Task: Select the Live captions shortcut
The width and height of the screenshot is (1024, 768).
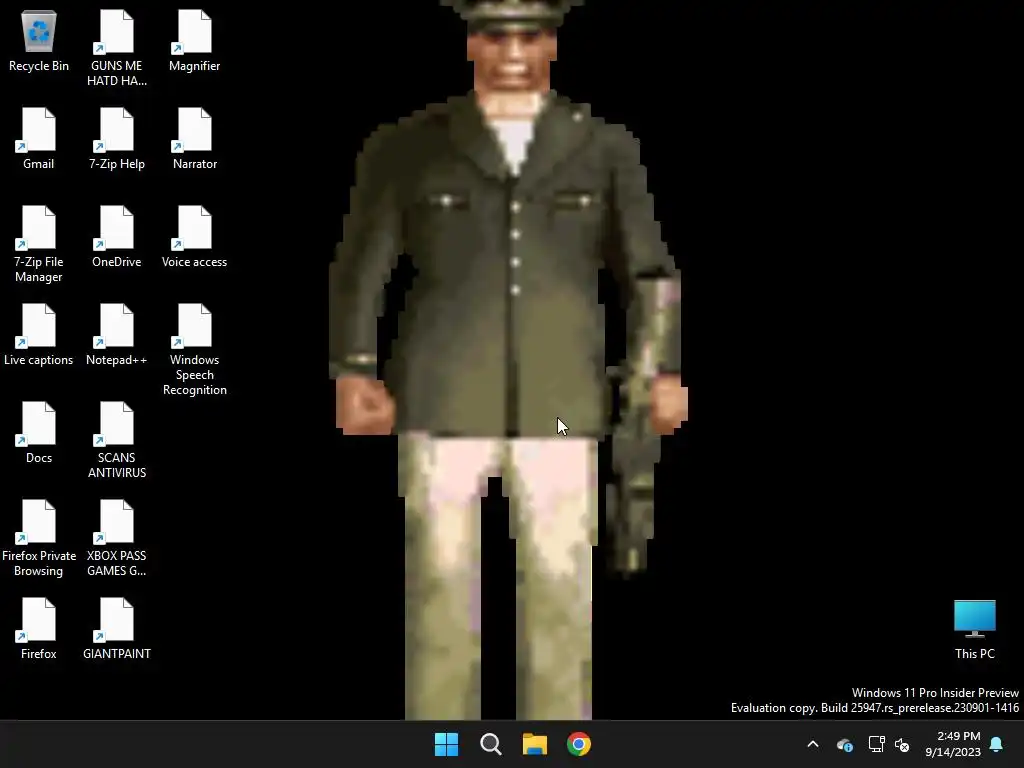Action: pos(39,335)
